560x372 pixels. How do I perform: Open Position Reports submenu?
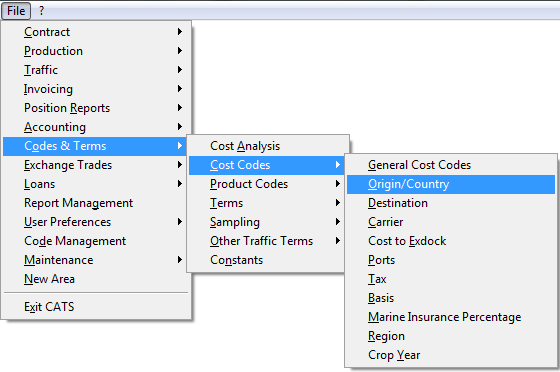(95, 108)
